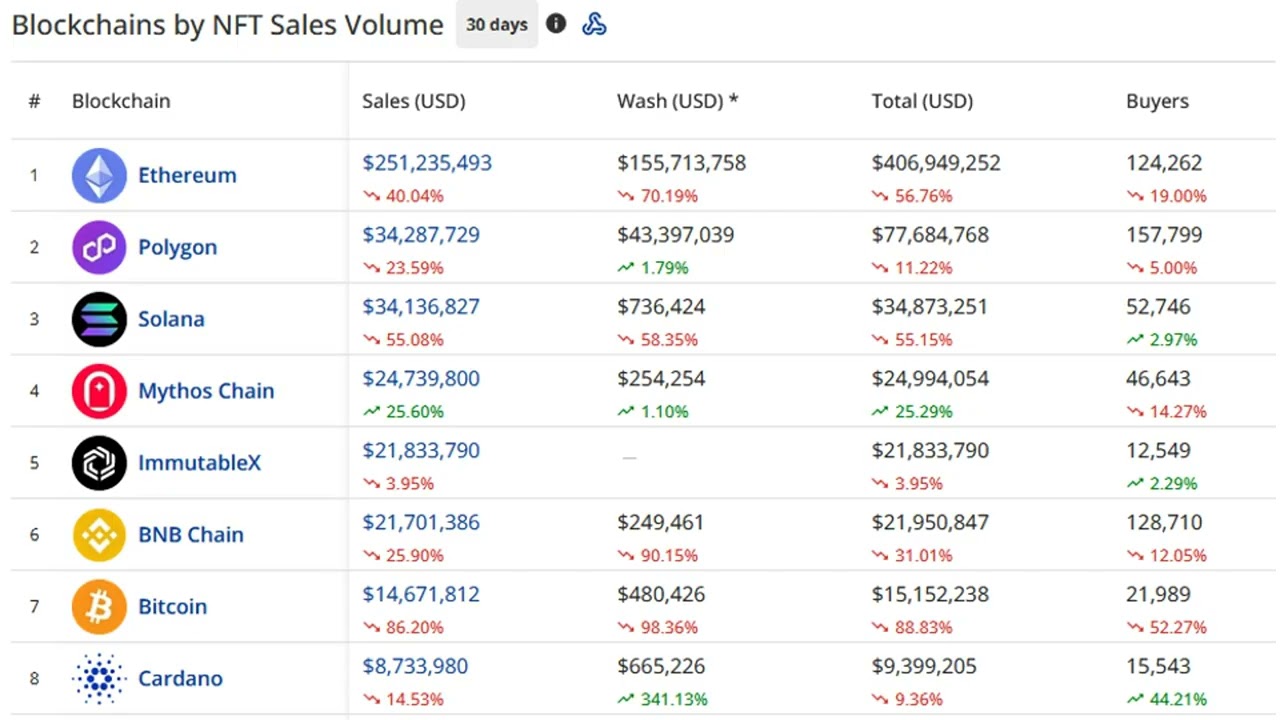Open the Cardano blockchain link
The height and width of the screenshot is (720, 1280).
click(x=180, y=679)
